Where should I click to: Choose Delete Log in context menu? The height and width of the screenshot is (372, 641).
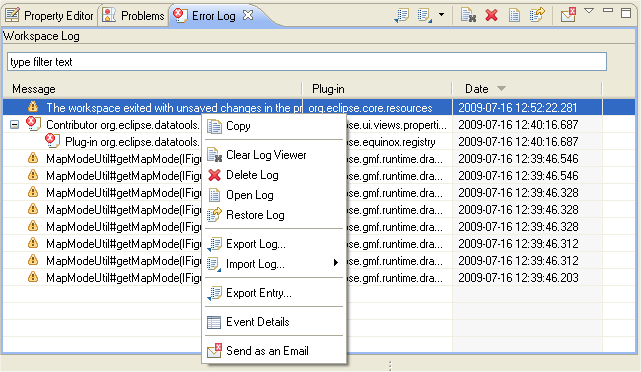click(x=274, y=175)
